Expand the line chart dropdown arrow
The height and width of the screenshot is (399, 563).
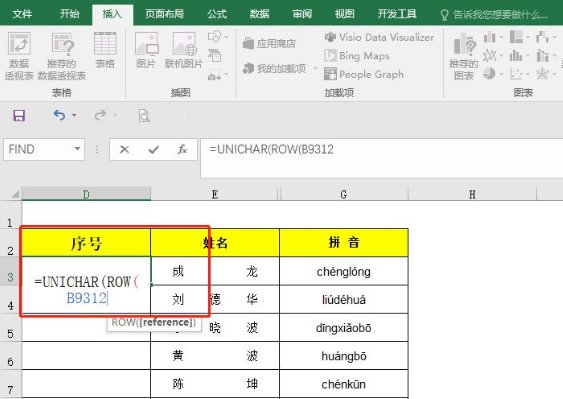tap(501, 56)
